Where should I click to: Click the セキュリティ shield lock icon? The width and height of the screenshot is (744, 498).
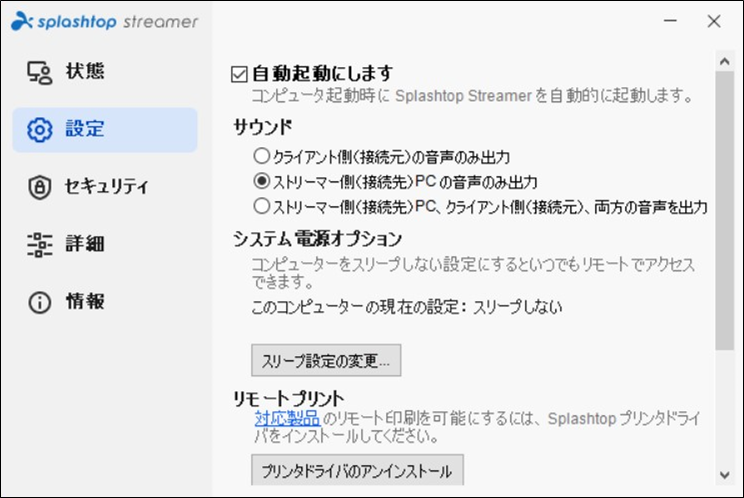[39, 187]
